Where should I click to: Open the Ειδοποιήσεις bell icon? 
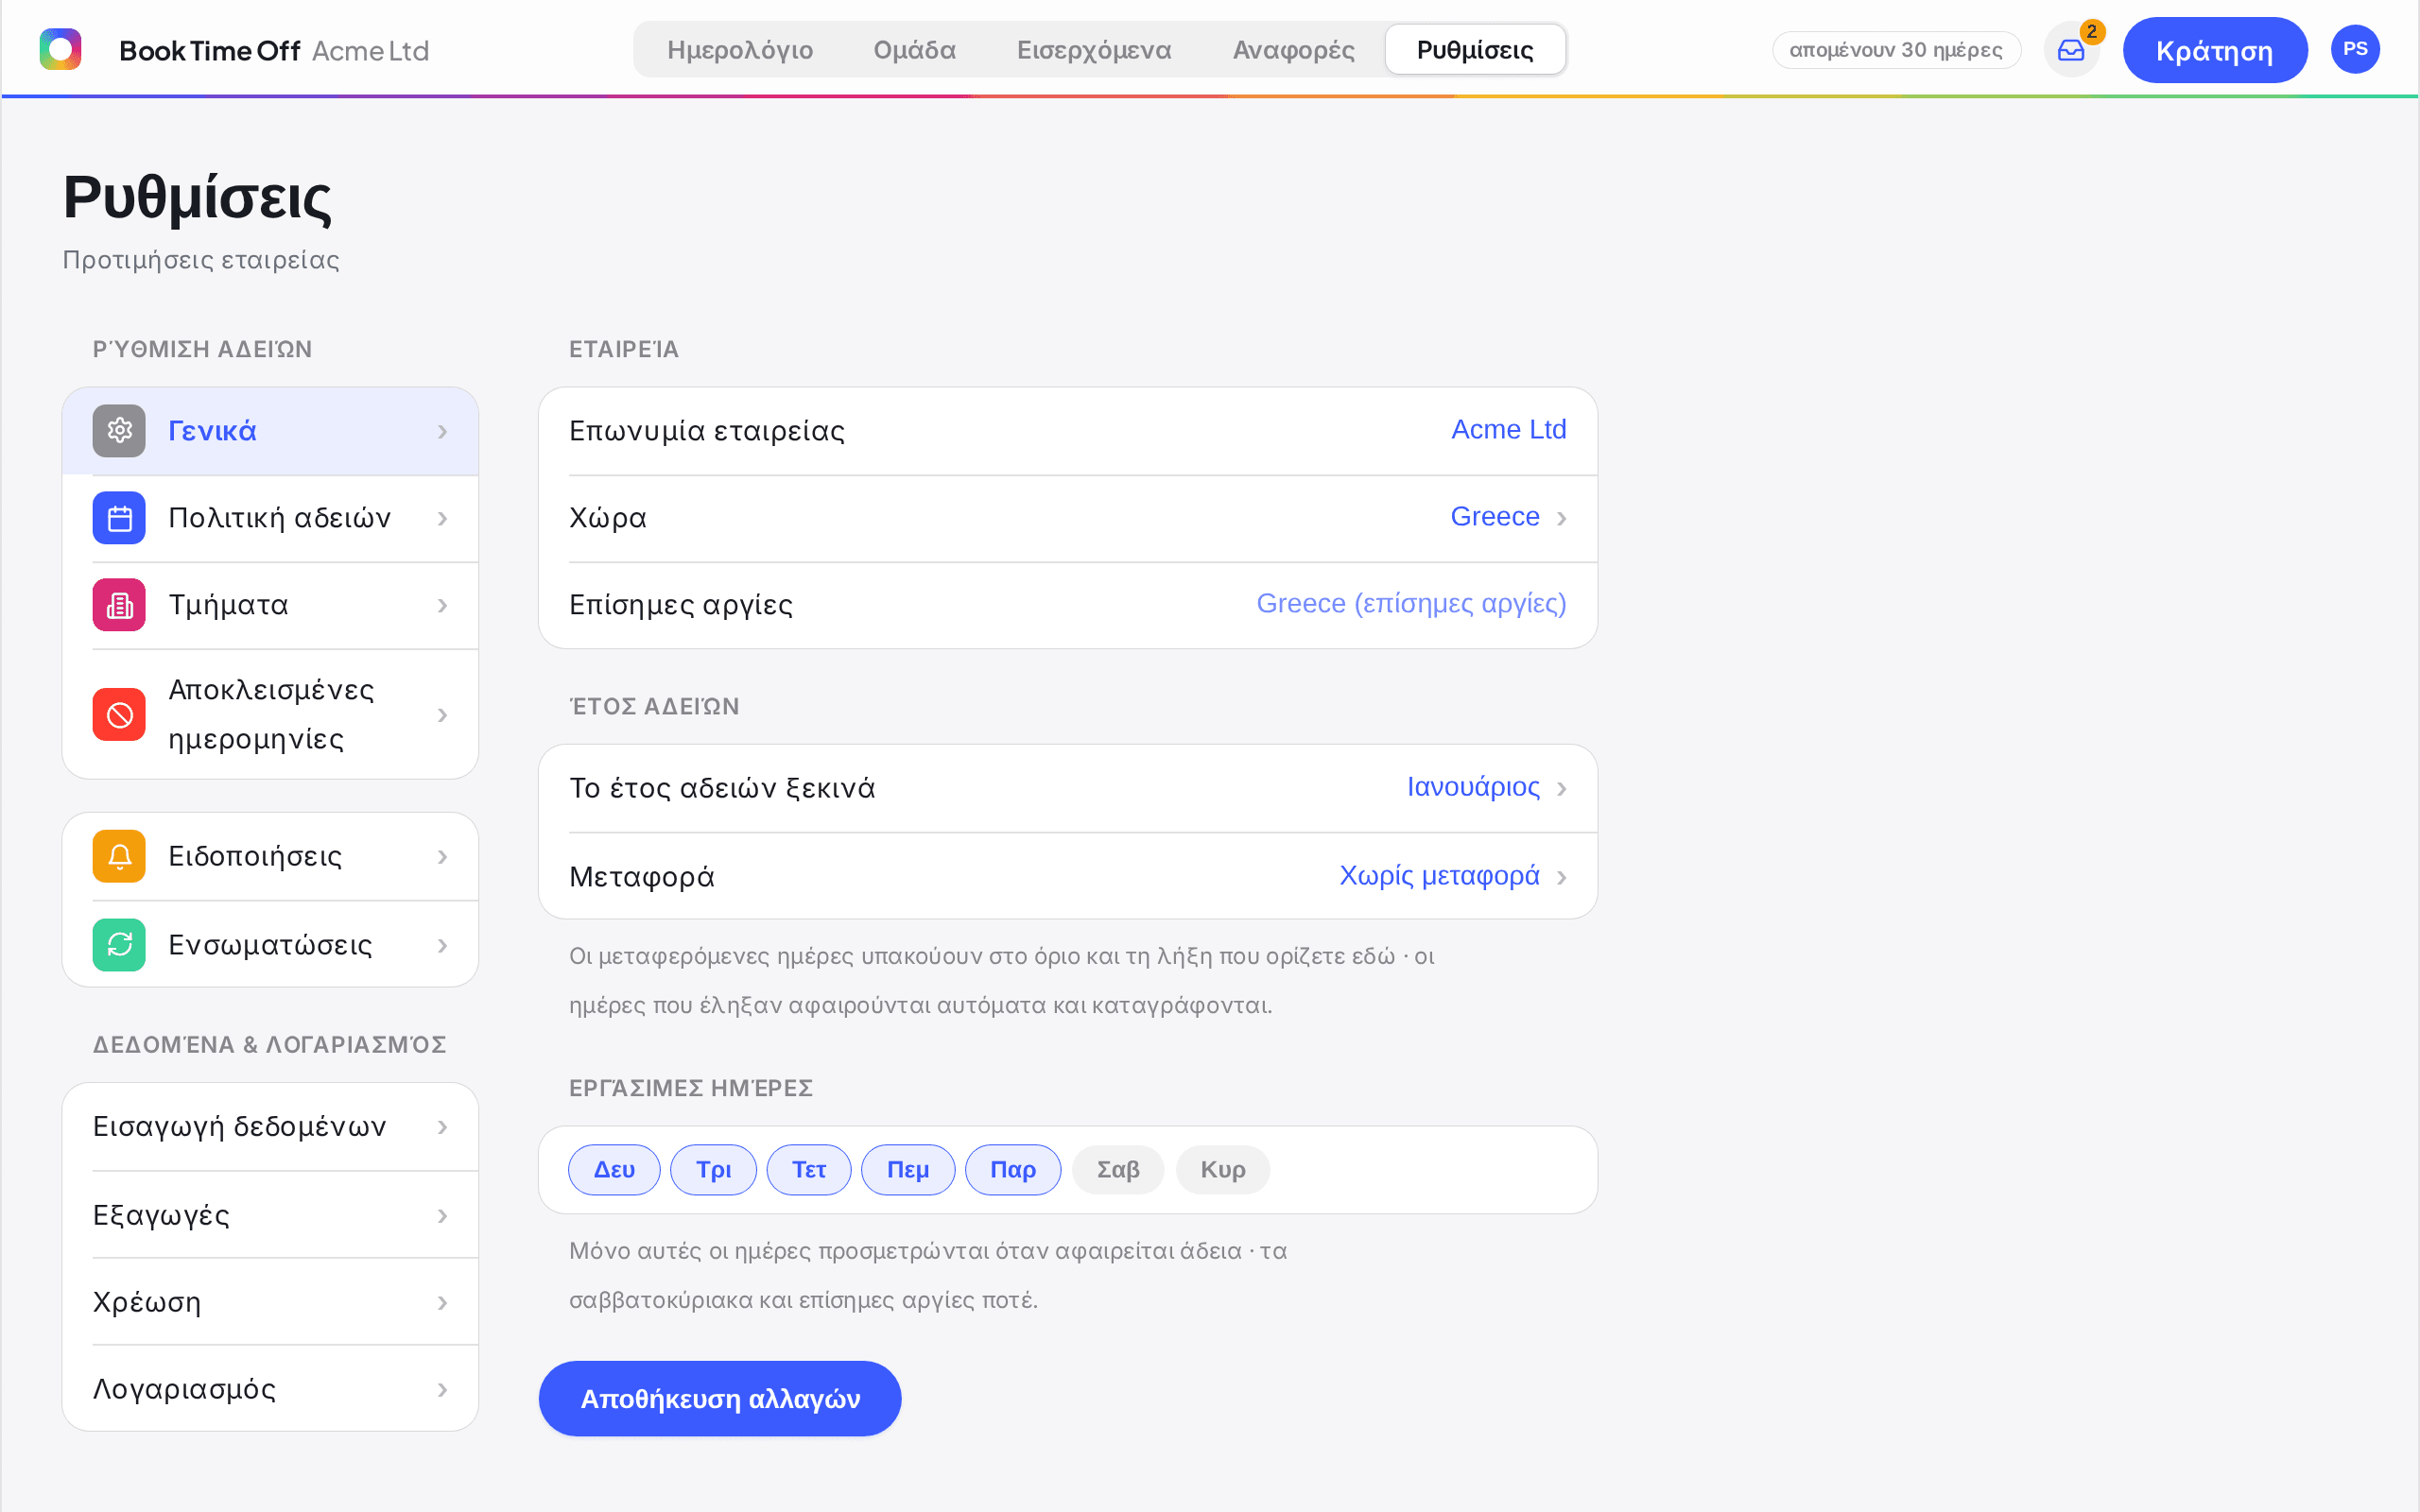coord(119,857)
